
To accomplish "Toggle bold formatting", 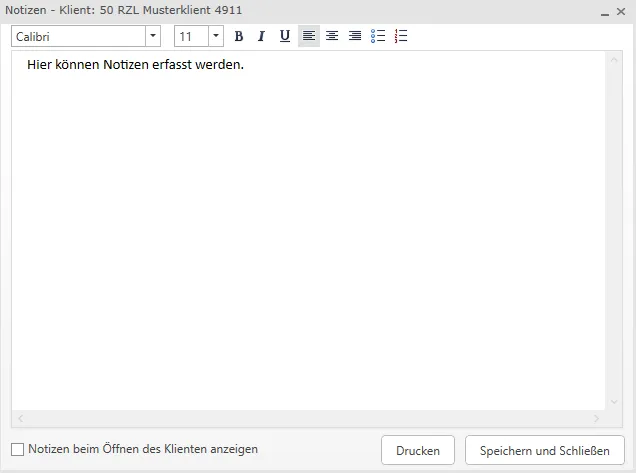I will coord(239,36).
